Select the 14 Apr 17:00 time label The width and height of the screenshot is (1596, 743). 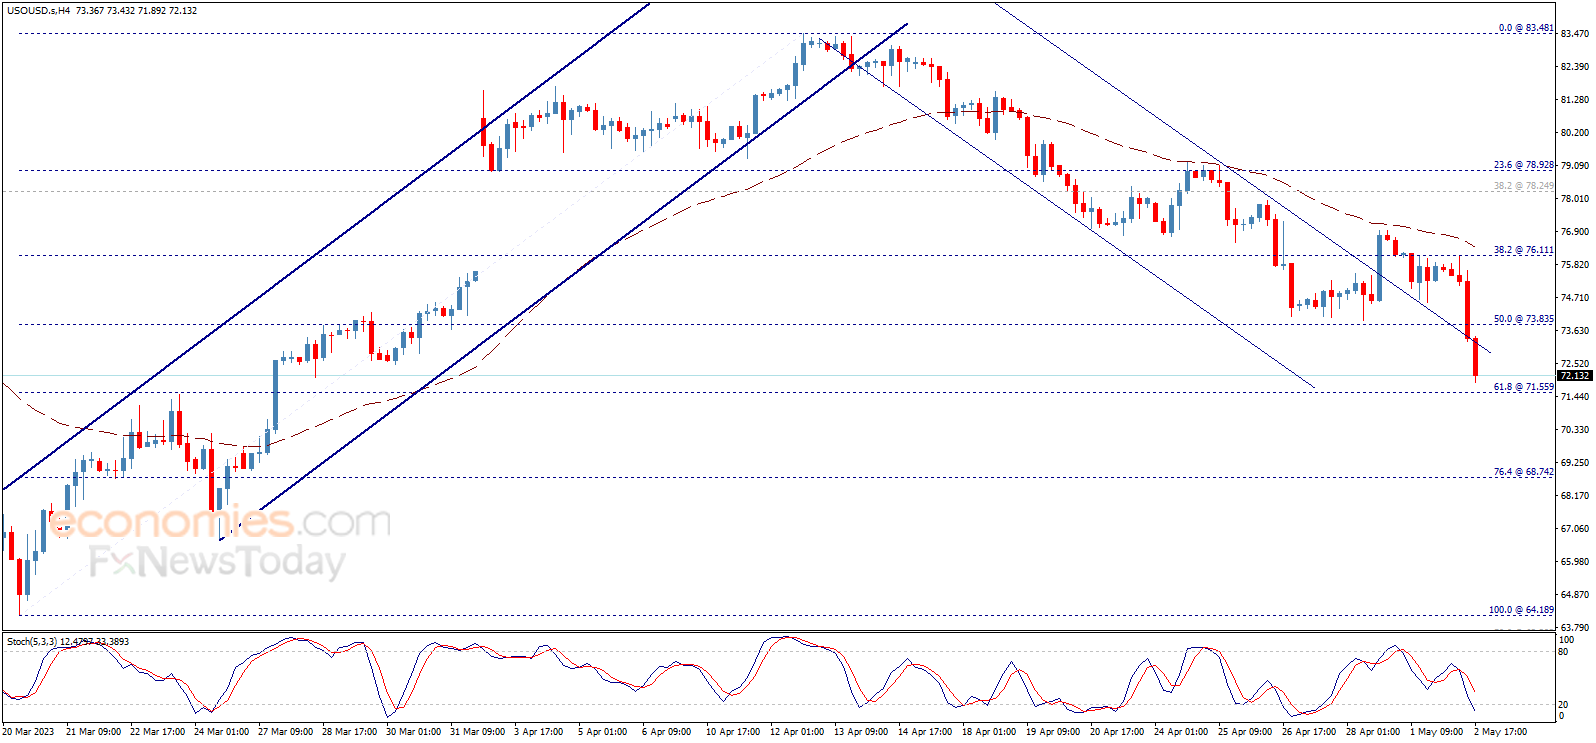click(925, 732)
